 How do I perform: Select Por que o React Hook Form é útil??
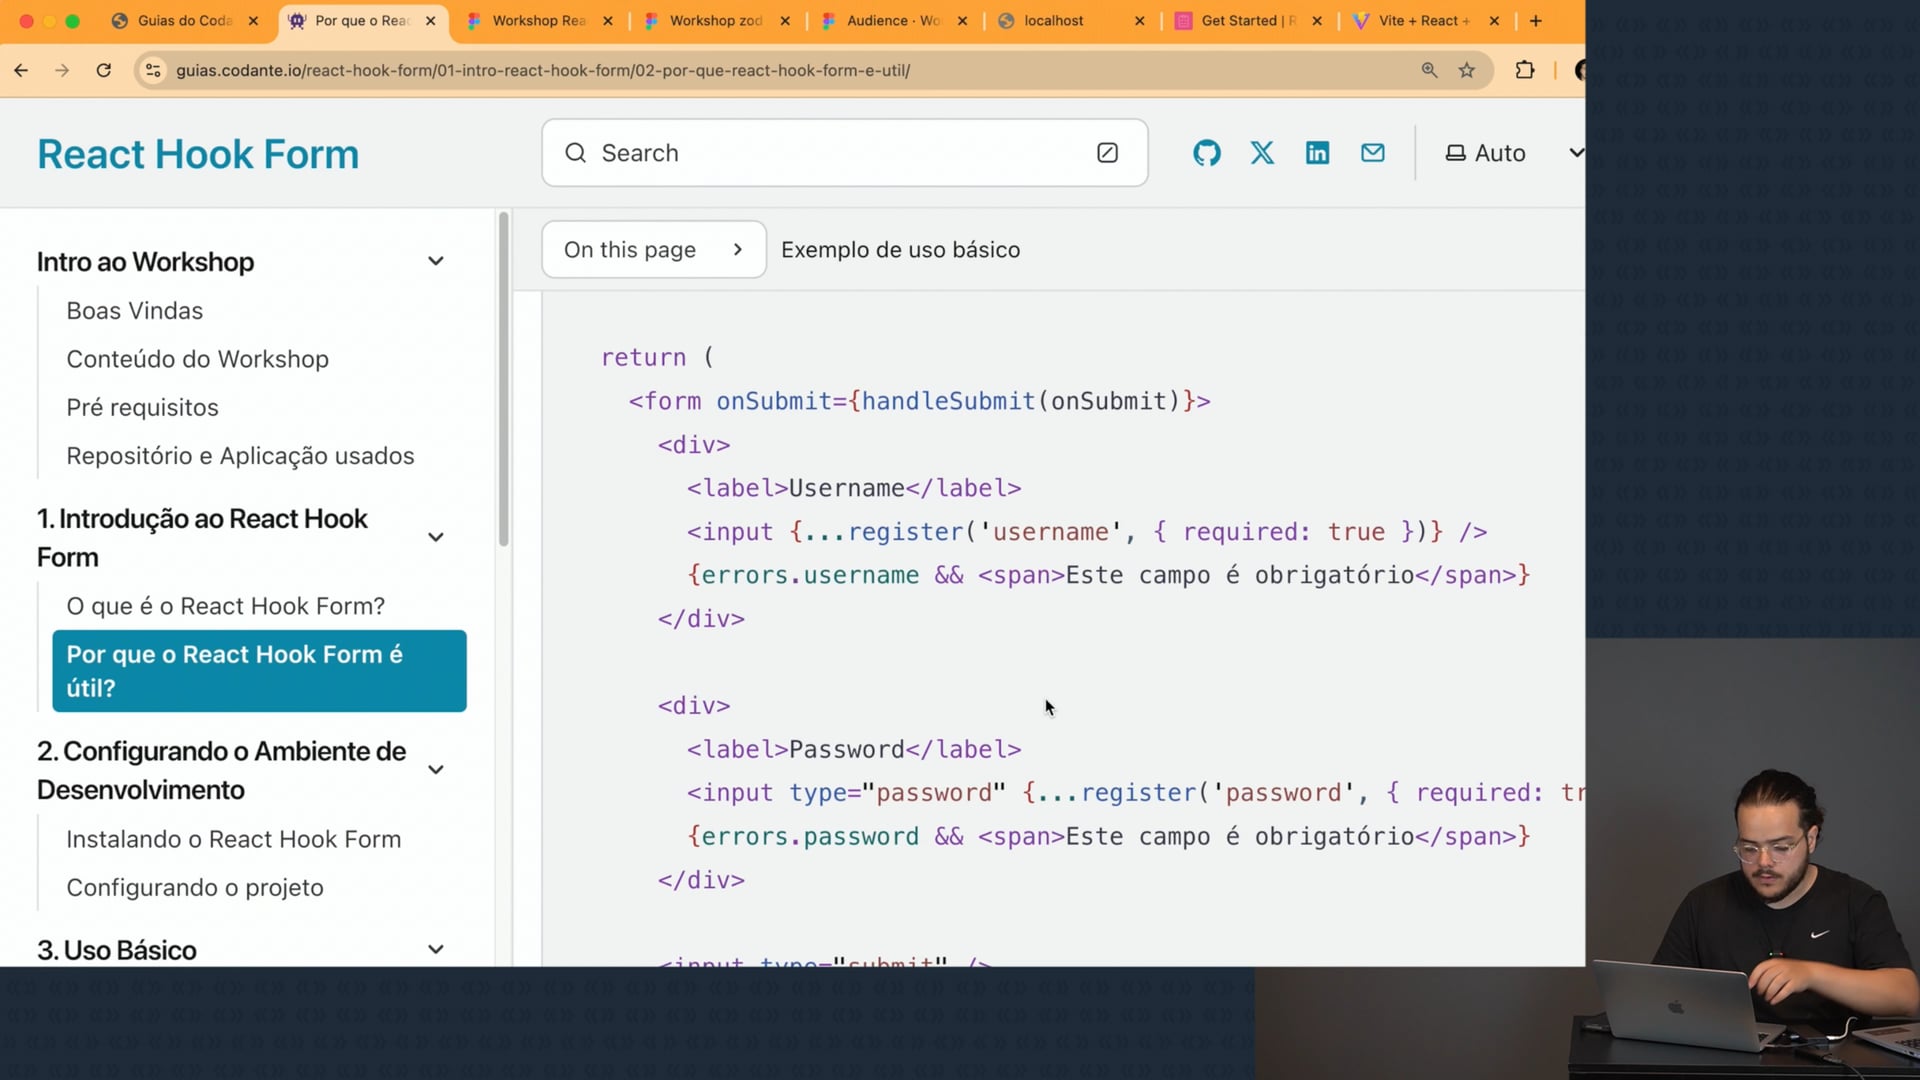point(259,671)
